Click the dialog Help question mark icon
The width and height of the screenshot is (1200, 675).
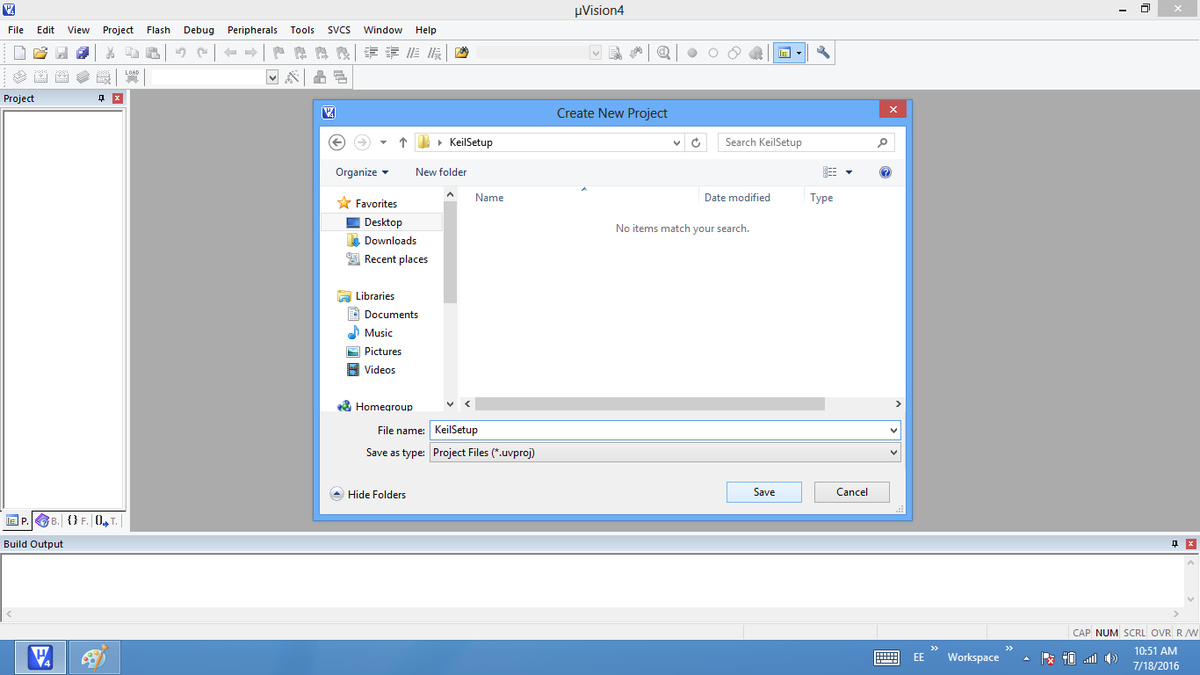[x=885, y=172]
